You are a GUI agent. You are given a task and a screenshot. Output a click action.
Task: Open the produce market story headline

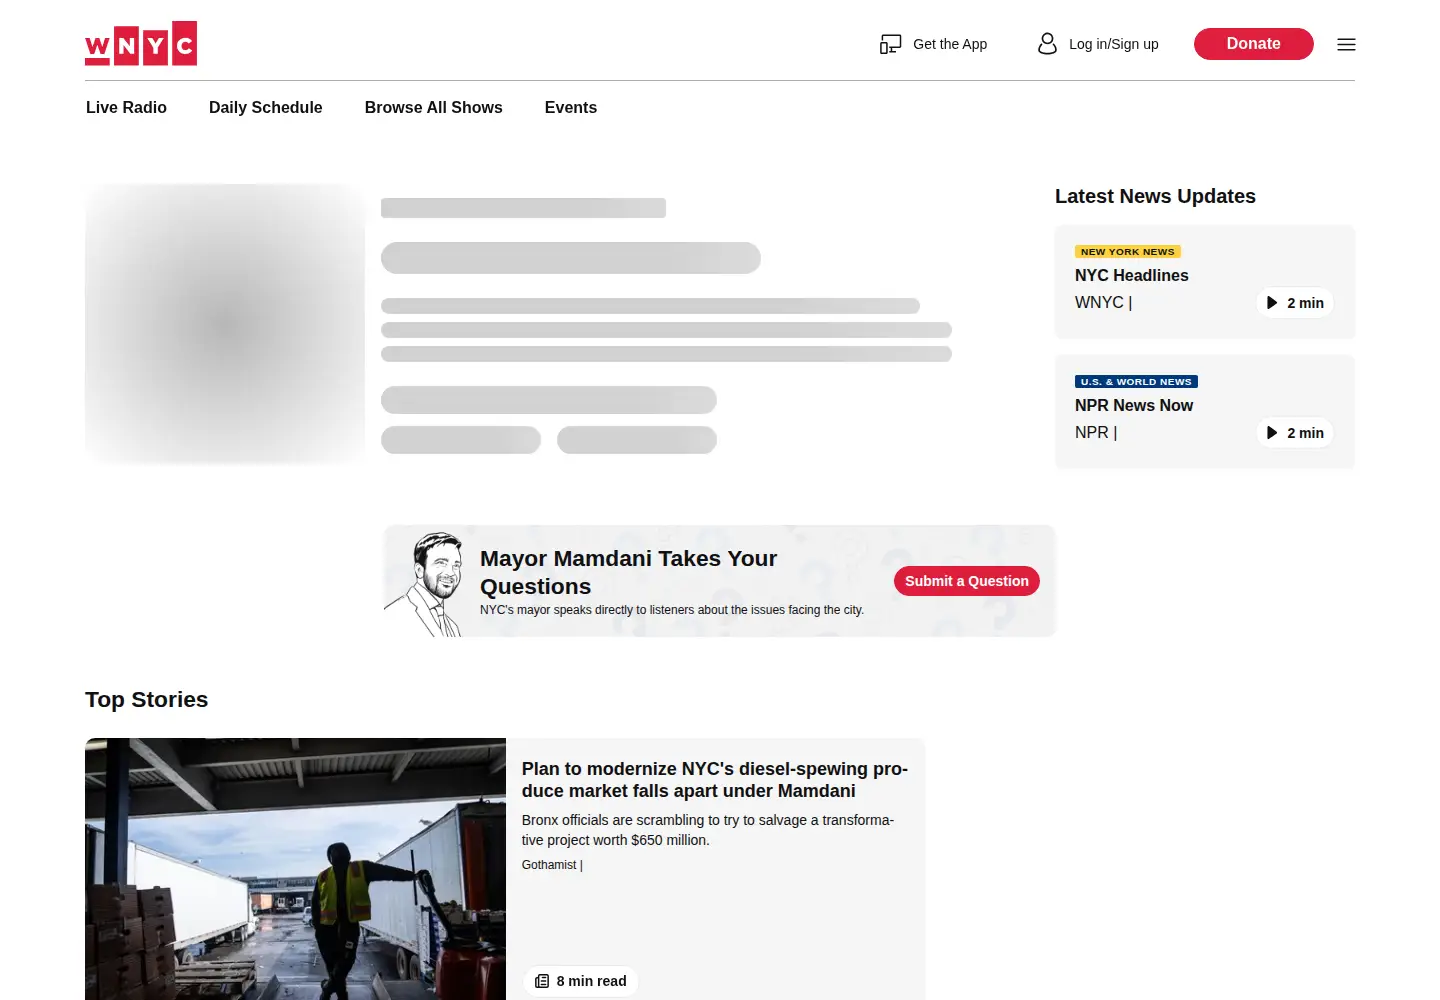tap(714, 780)
